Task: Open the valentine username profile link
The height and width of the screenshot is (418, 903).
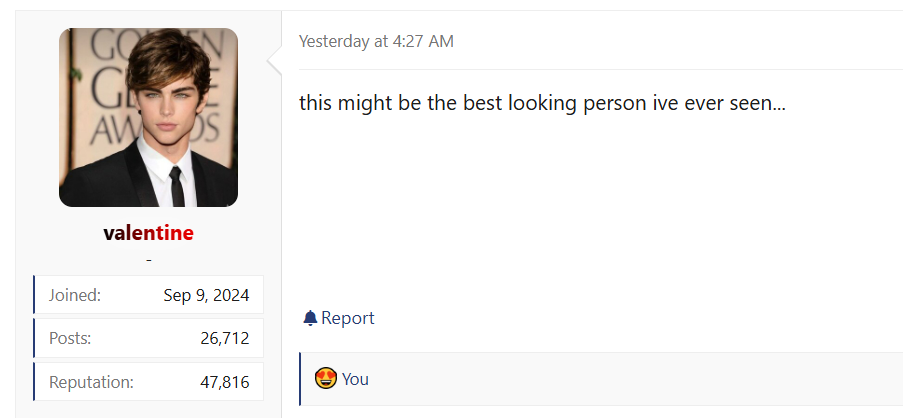Action: [x=148, y=233]
